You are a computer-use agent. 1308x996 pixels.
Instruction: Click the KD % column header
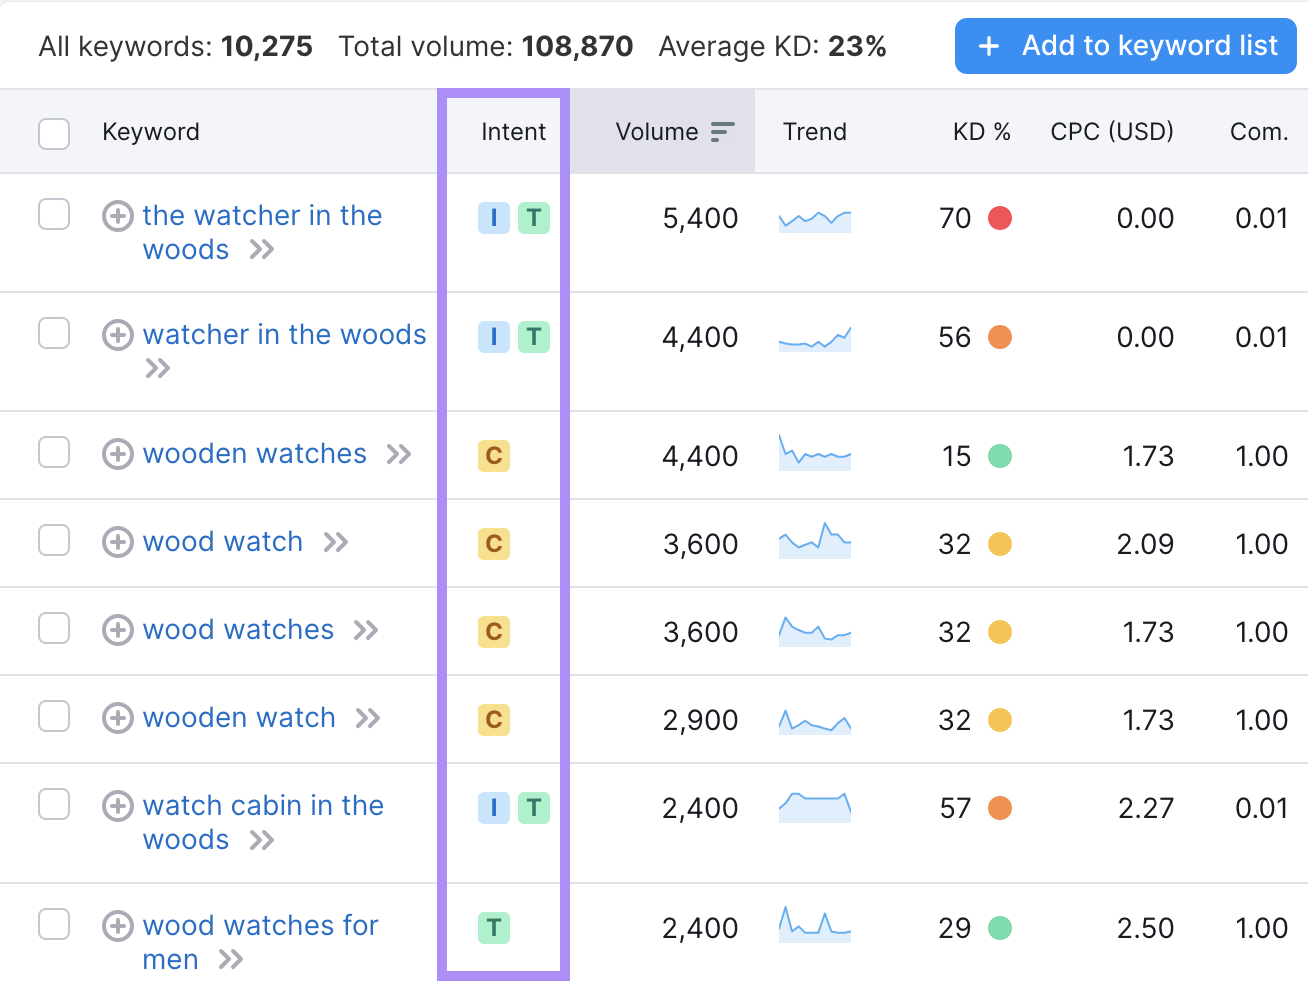(x=982, y=131)
